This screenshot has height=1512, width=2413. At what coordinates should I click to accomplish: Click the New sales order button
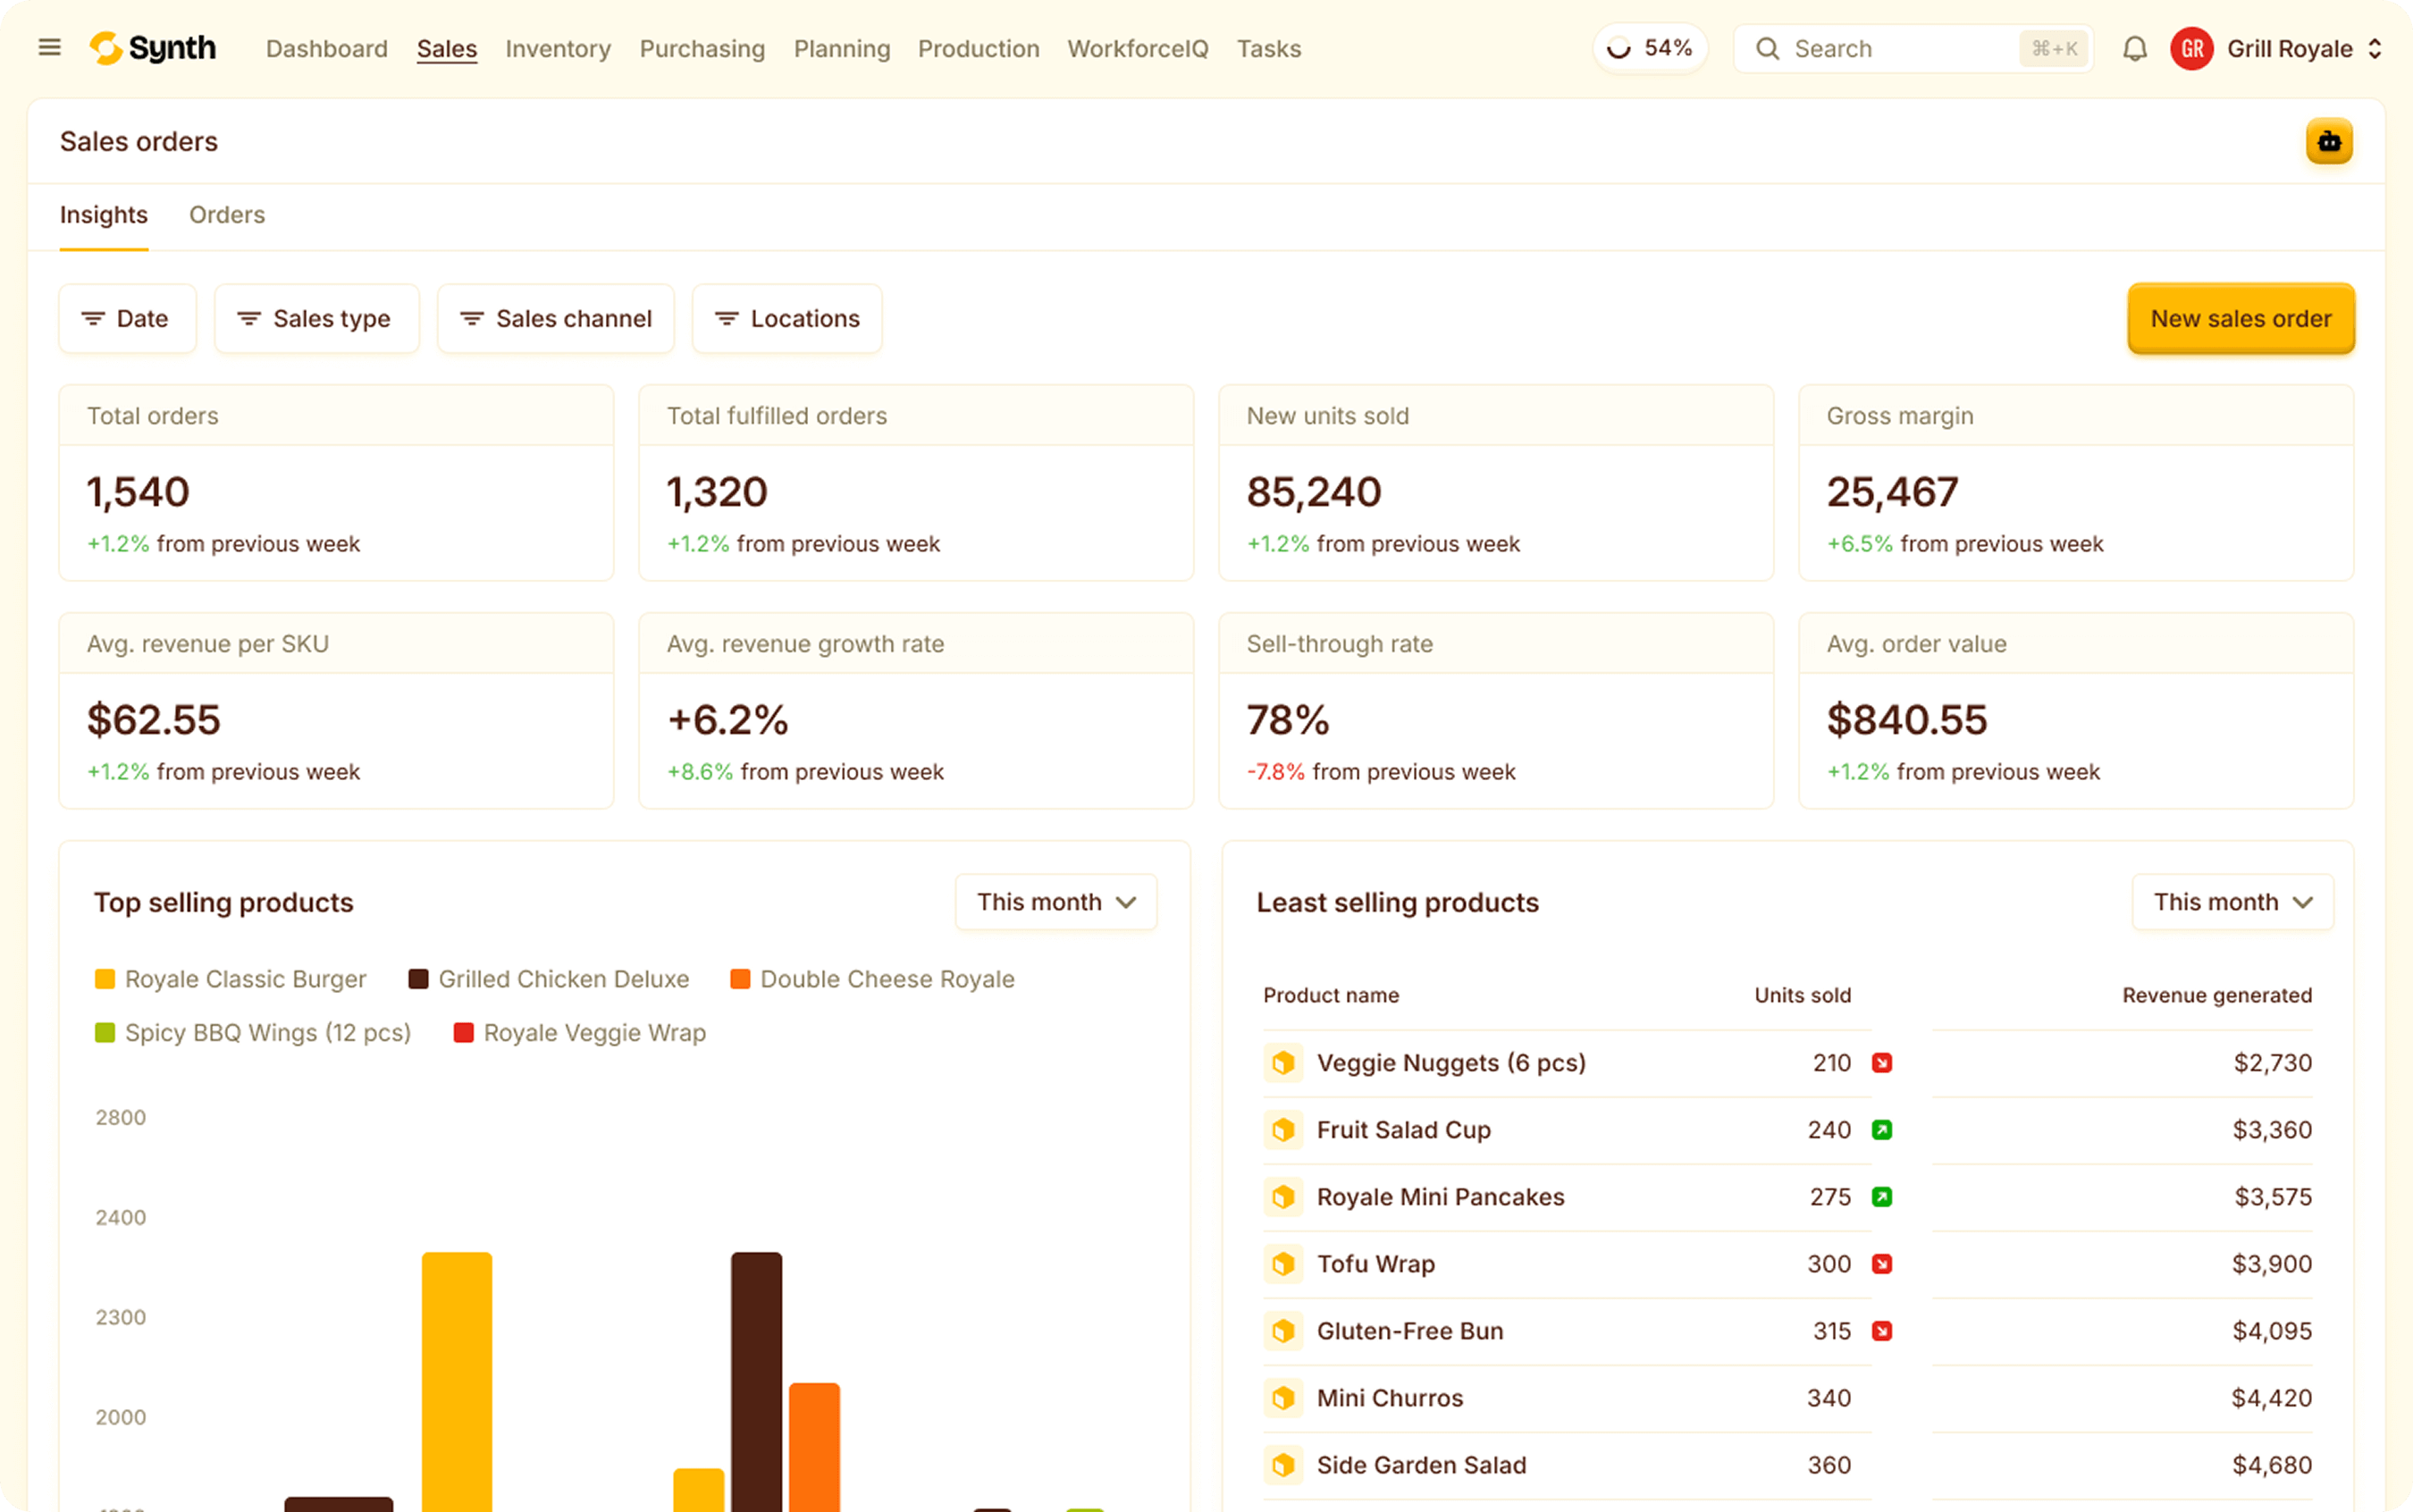pyautogui.click(x=2240, y=319)
